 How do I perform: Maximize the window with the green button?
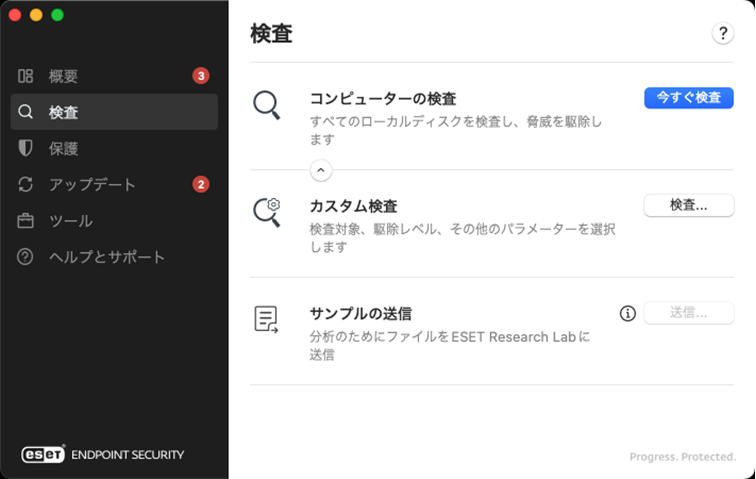point(57,15)
